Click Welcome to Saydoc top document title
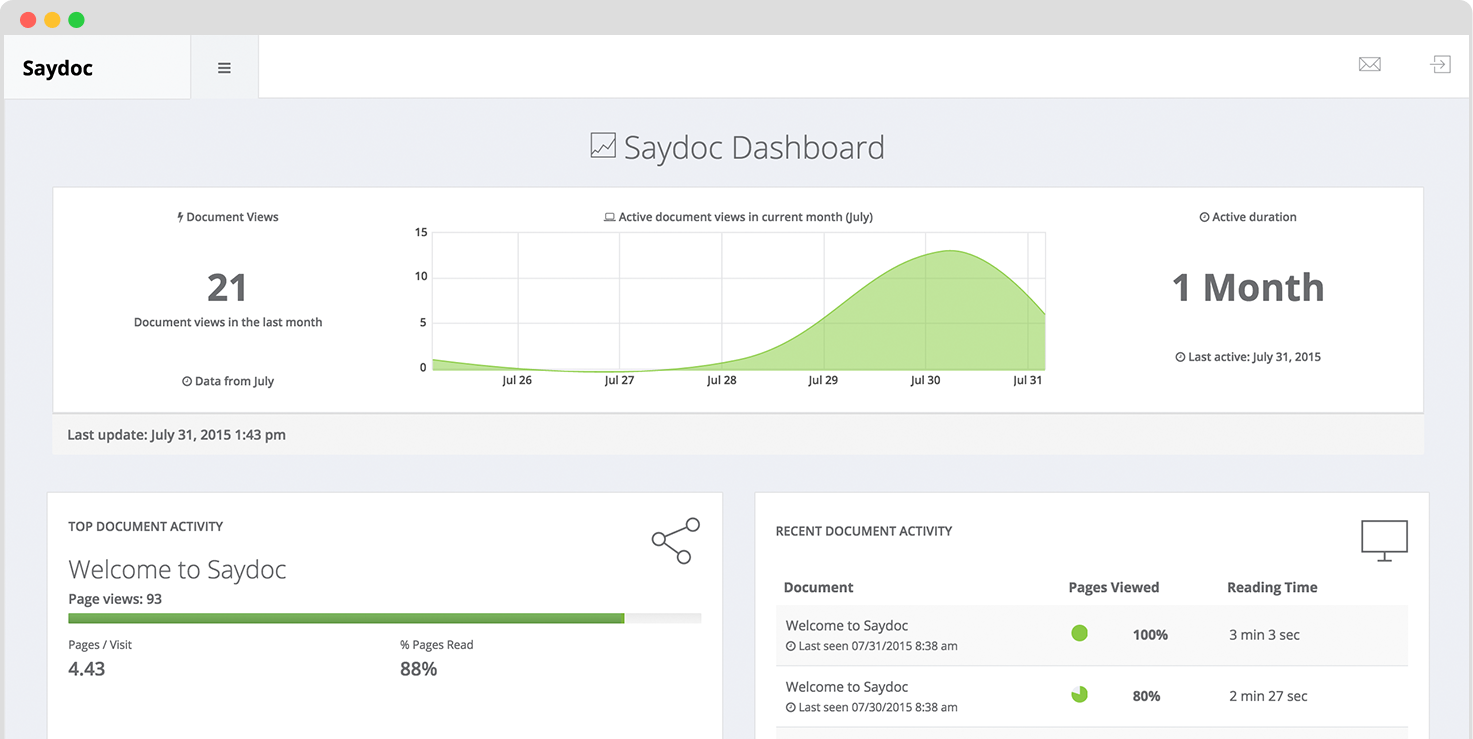1473x739 pixels. [x=177, y=569]
